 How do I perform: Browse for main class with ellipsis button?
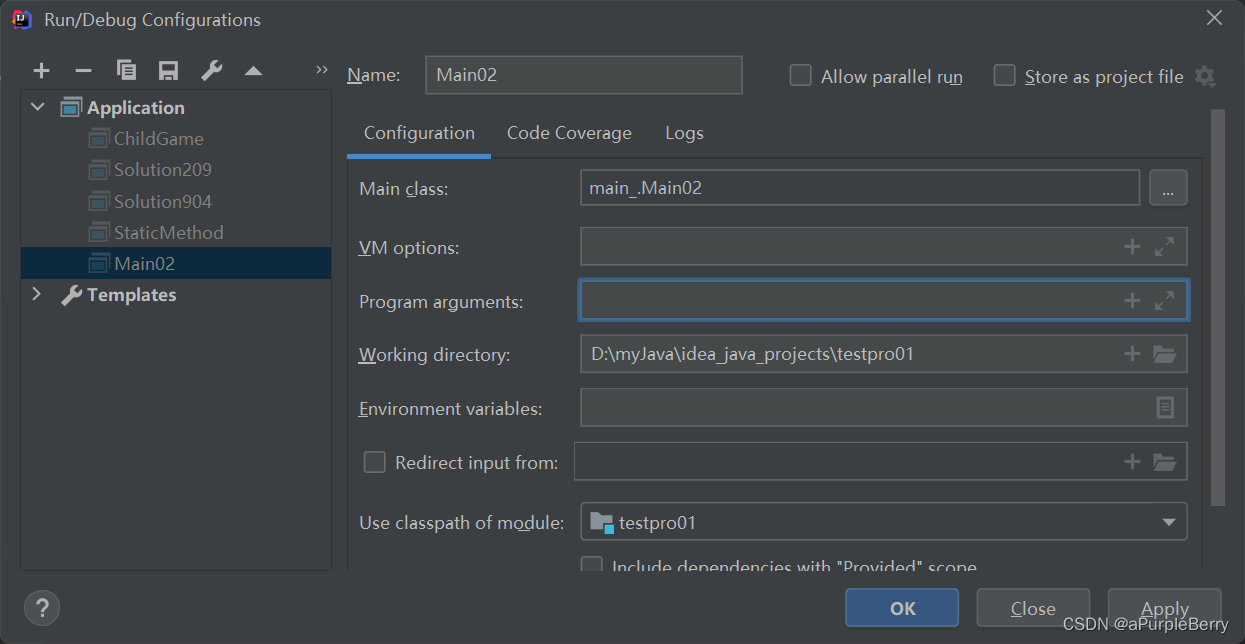click(1168, 188)
